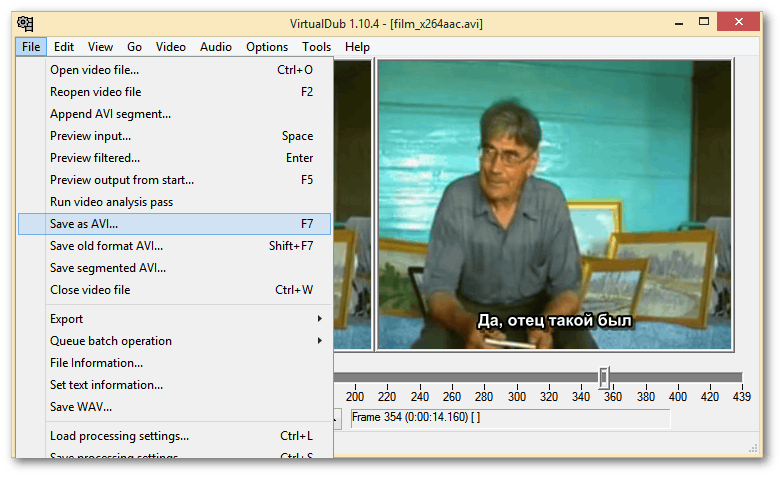Choose Save WAV... option
Screen dimensions: 782x477
[x=81, y=407]
